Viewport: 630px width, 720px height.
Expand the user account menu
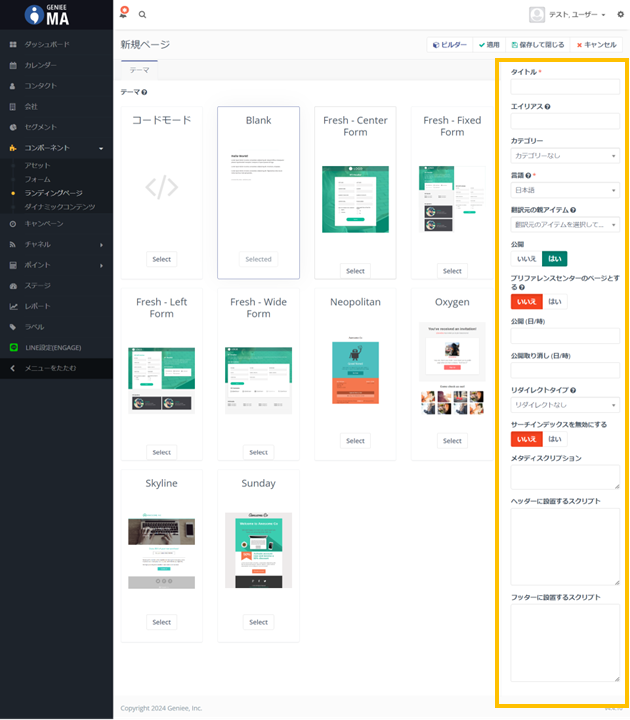click(568, 14)
